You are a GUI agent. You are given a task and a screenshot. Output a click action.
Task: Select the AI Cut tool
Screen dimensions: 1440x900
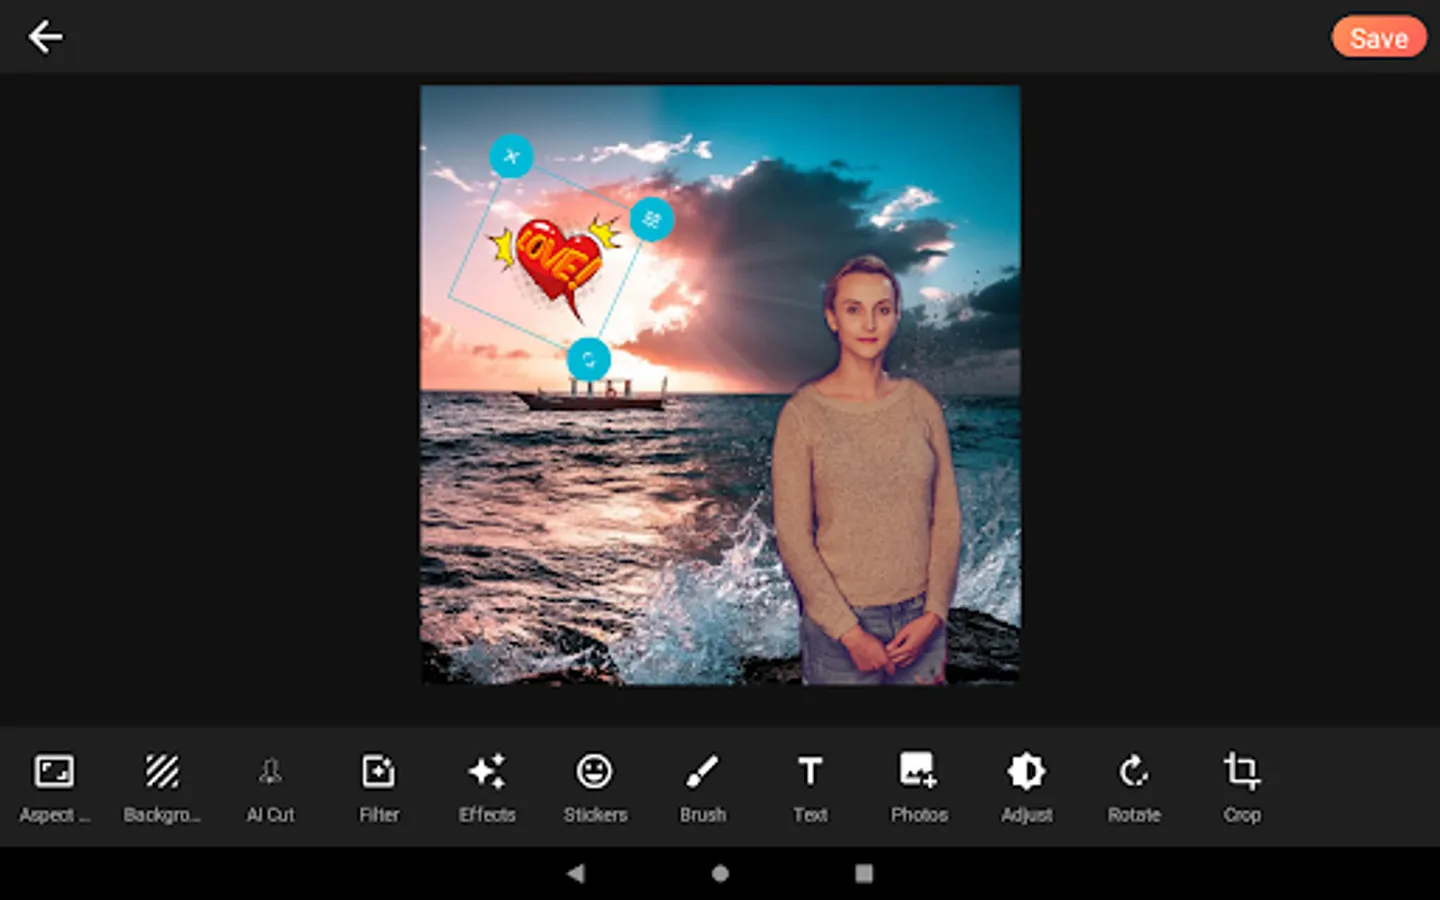click(x=270, y=788)
